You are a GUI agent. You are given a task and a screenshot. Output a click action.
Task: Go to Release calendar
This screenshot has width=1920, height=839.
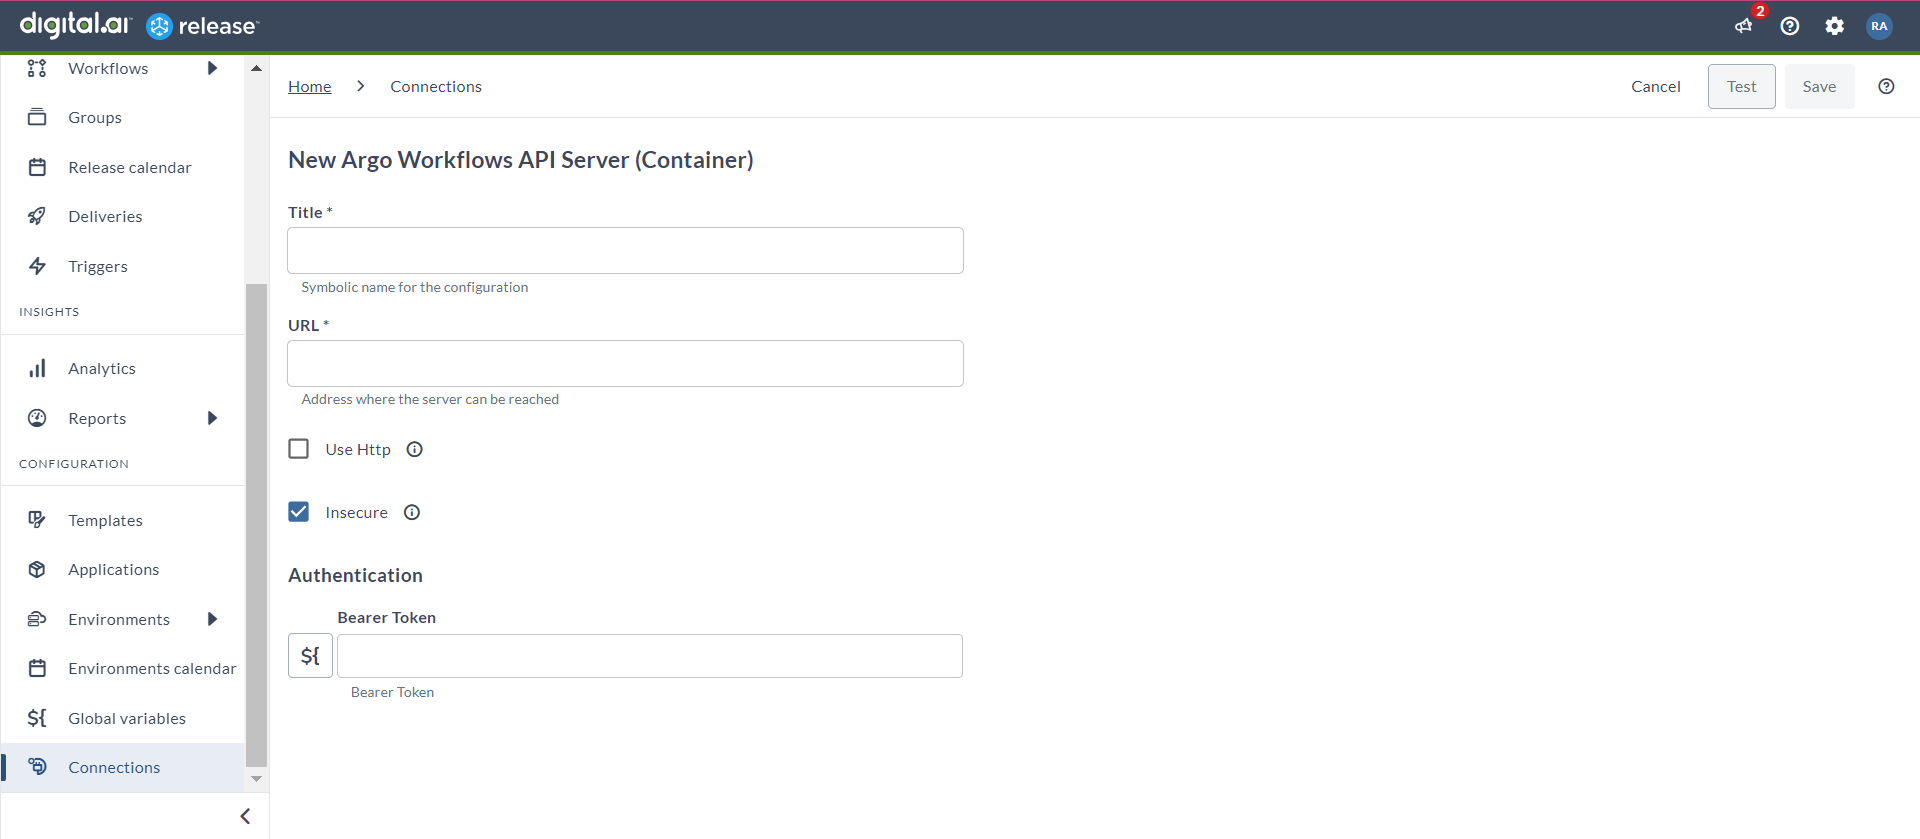click(130, 167)
